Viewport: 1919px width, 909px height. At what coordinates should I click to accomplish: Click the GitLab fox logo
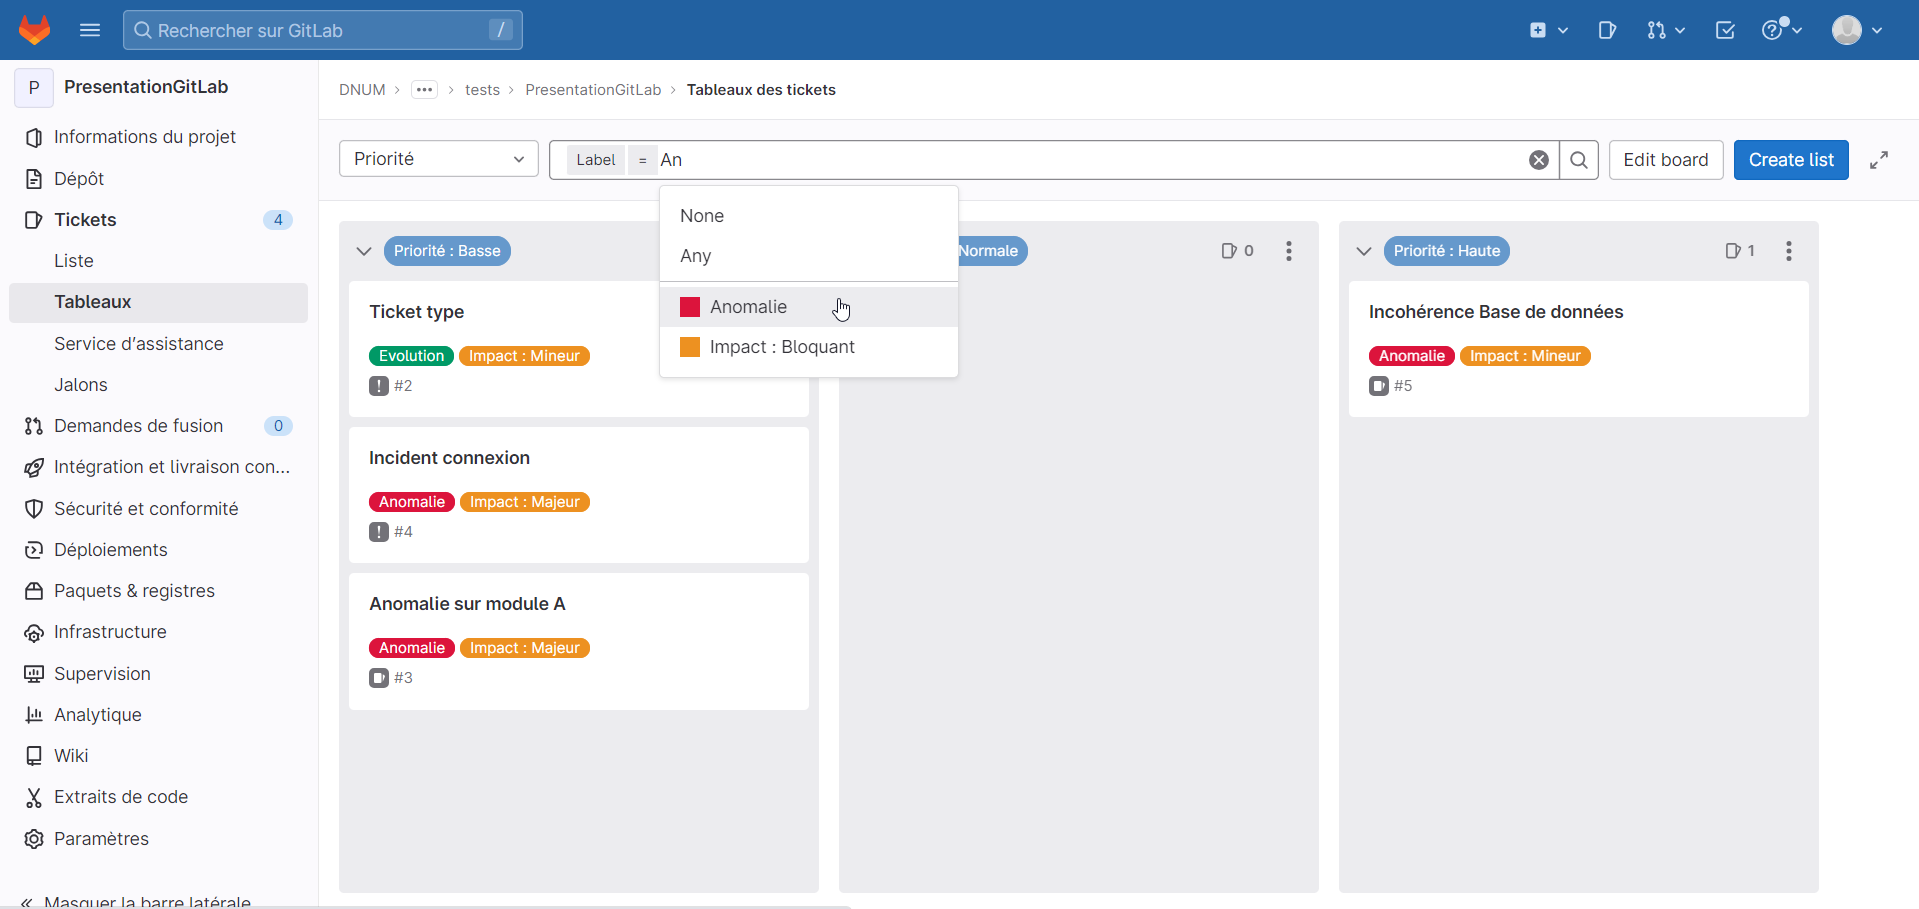click(x=34, y=30)
